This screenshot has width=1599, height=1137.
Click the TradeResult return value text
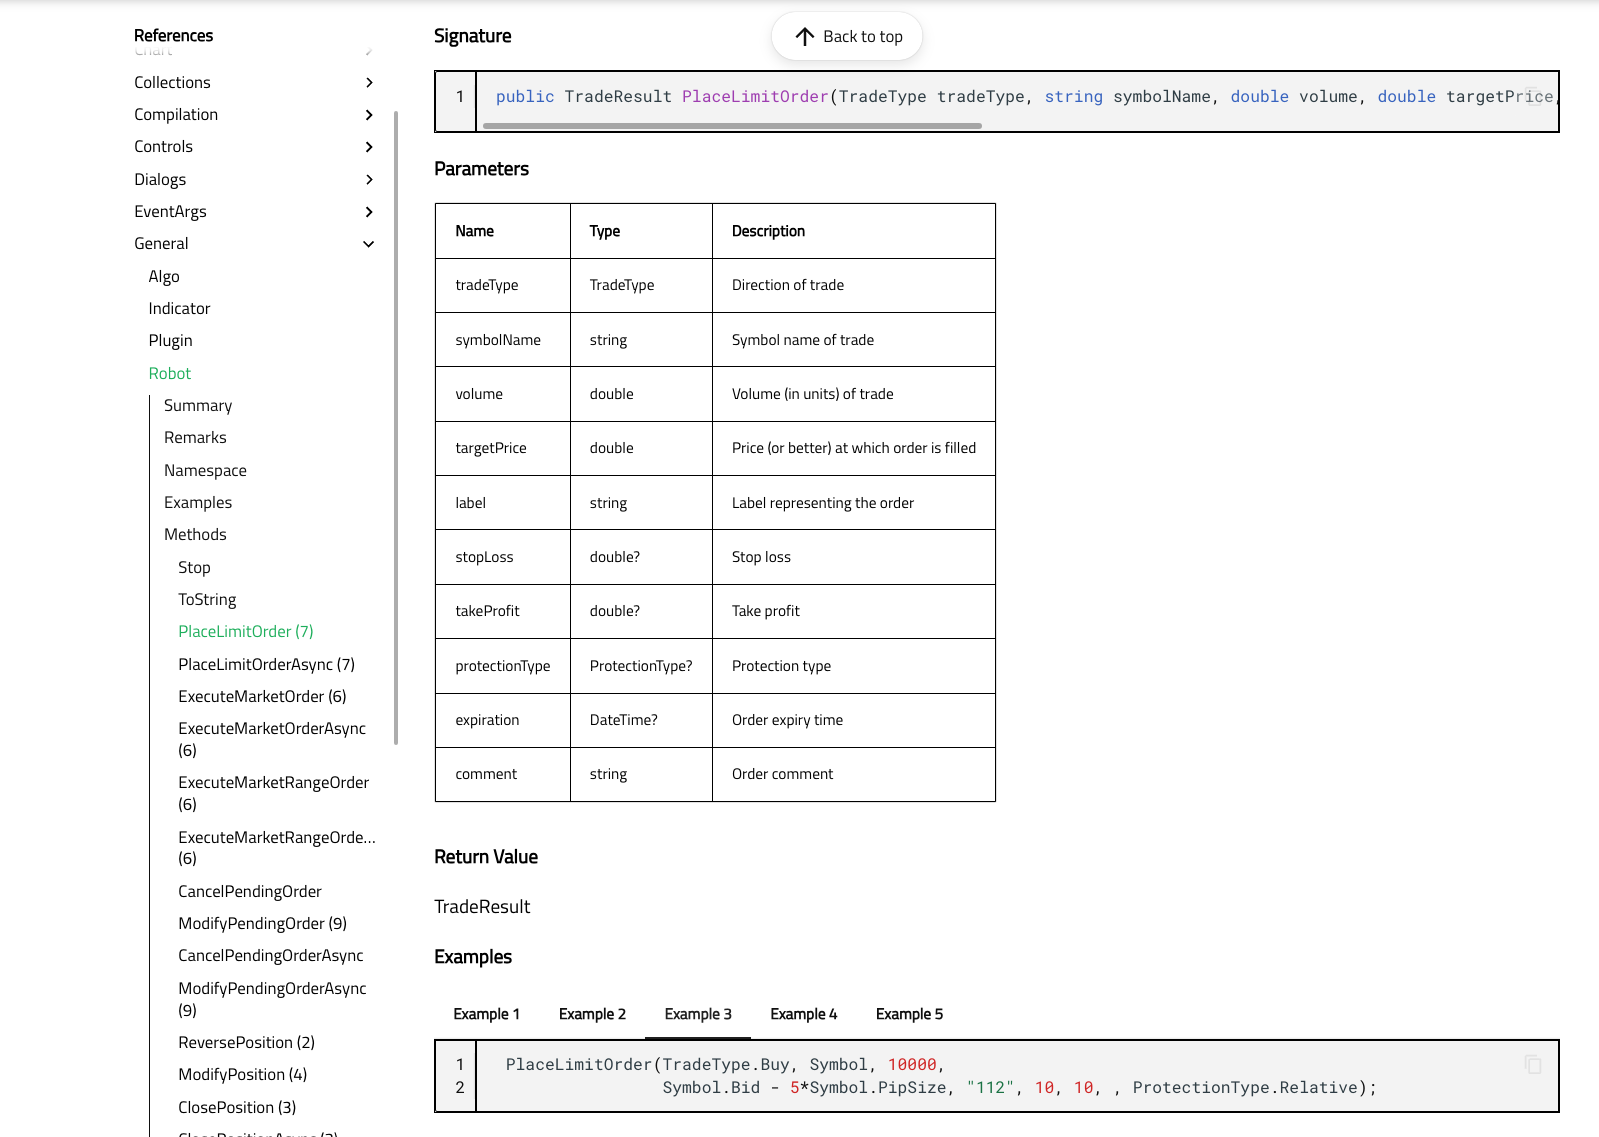coord(482,907)
